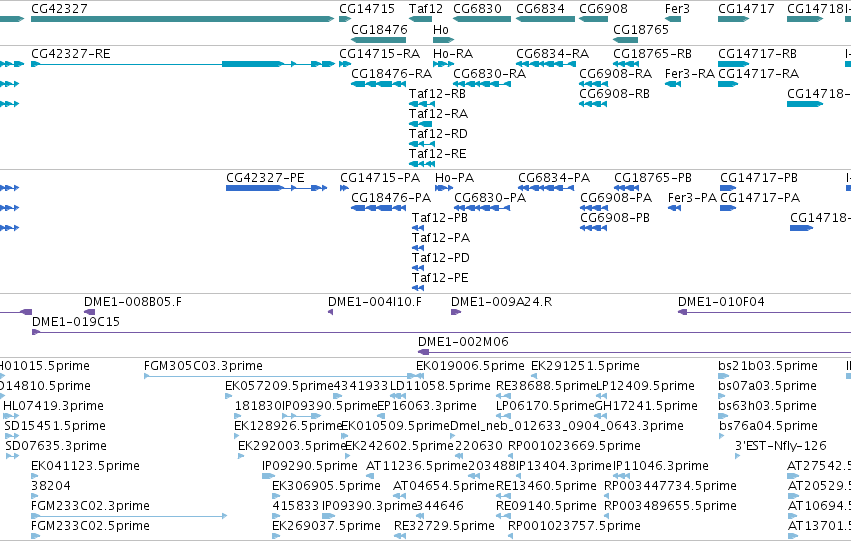Select transcript Taf12-RA
851x541 pixels.
[x=438, y=114]
